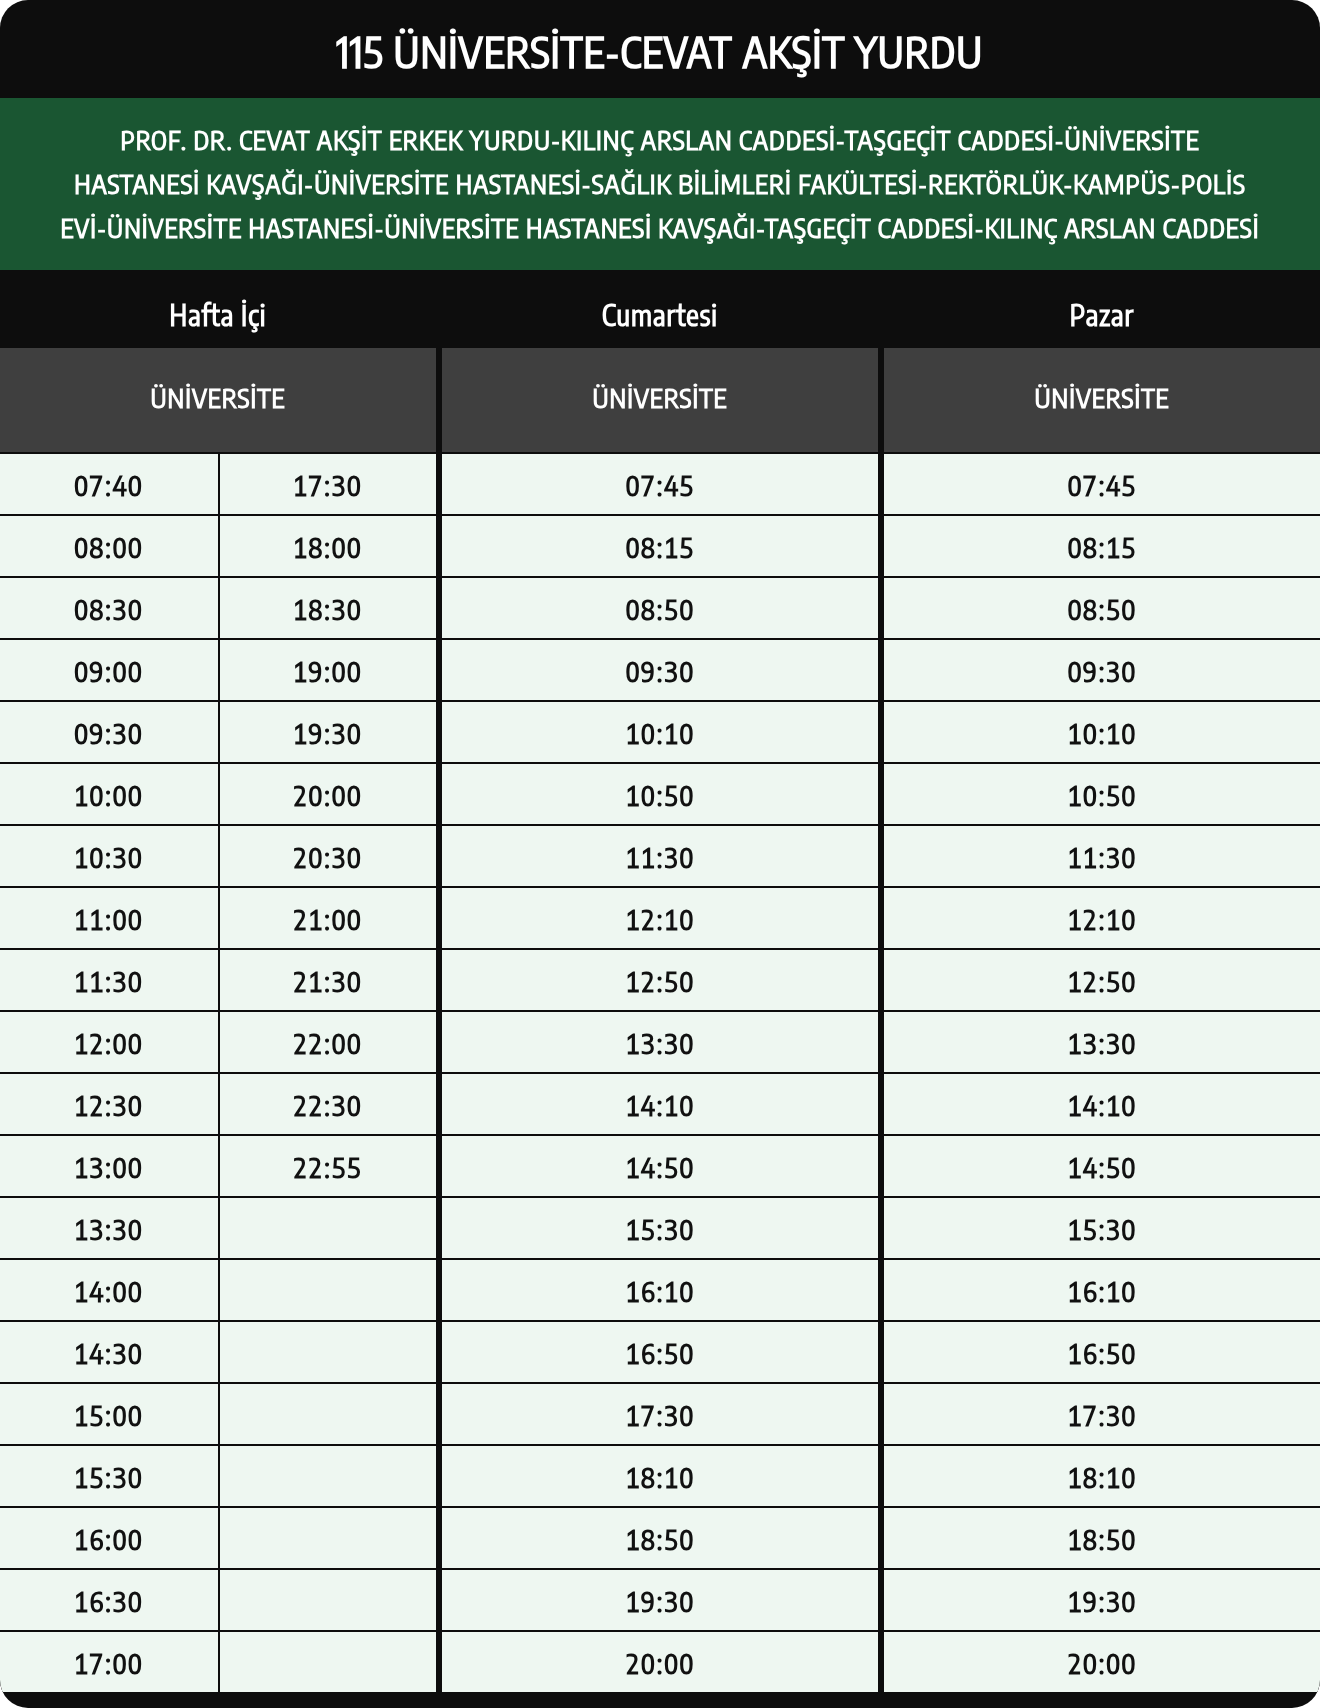Image resolution: width=1320 pixels, height=1708 pixels.
Task: Select the Pazar 14:10 departure
Action: click(1101, 1106)
